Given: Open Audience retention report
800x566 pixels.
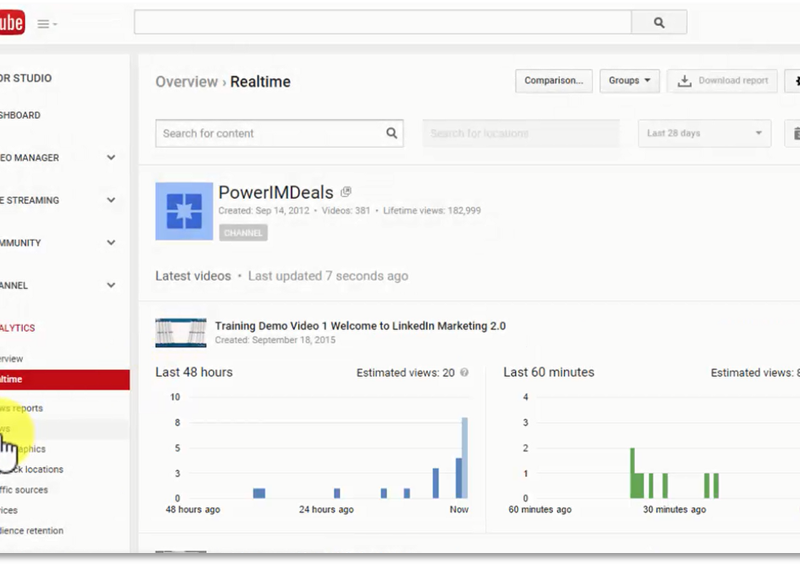Looking at the screenshot, I should [x=32, y=531].
